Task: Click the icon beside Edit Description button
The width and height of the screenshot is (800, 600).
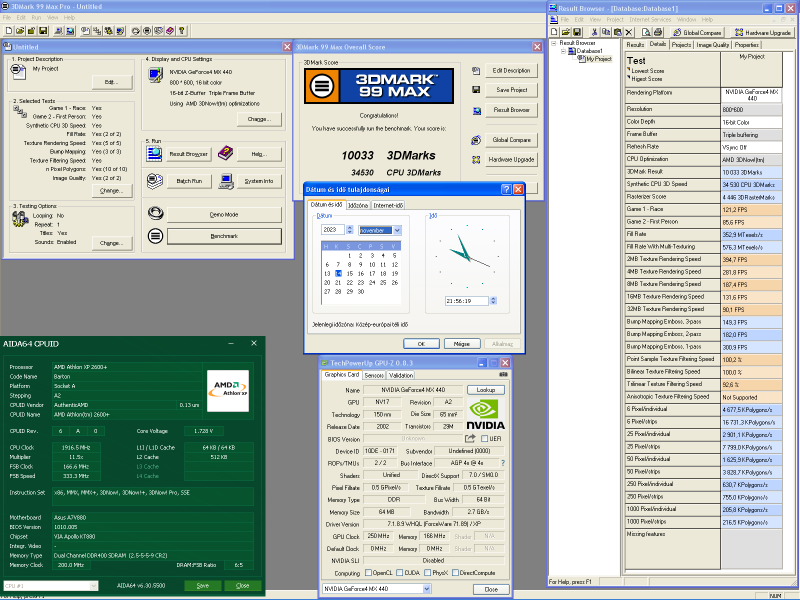Action: (476, 70)
